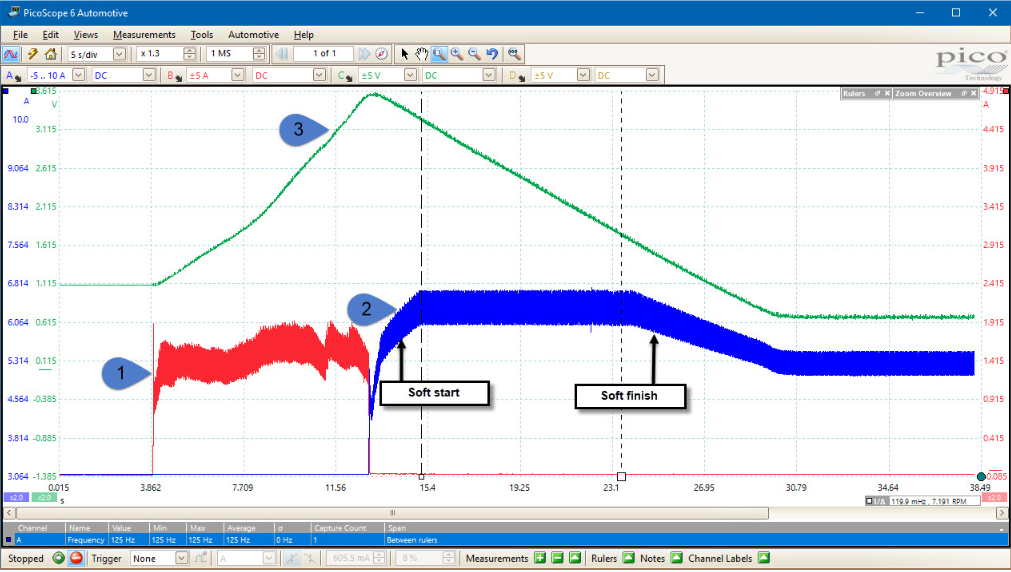This screenshot has width=1011, height=572.
Task: Open Channel D DC coupling dropdown
Action: [x=652, y=75]
